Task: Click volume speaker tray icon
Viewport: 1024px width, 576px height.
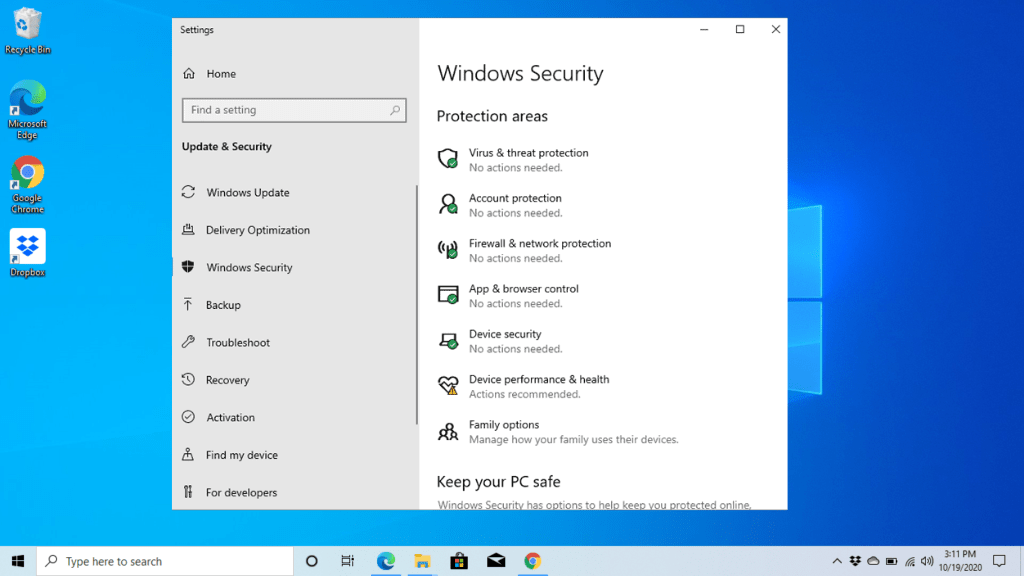Action: pos(927,561)
